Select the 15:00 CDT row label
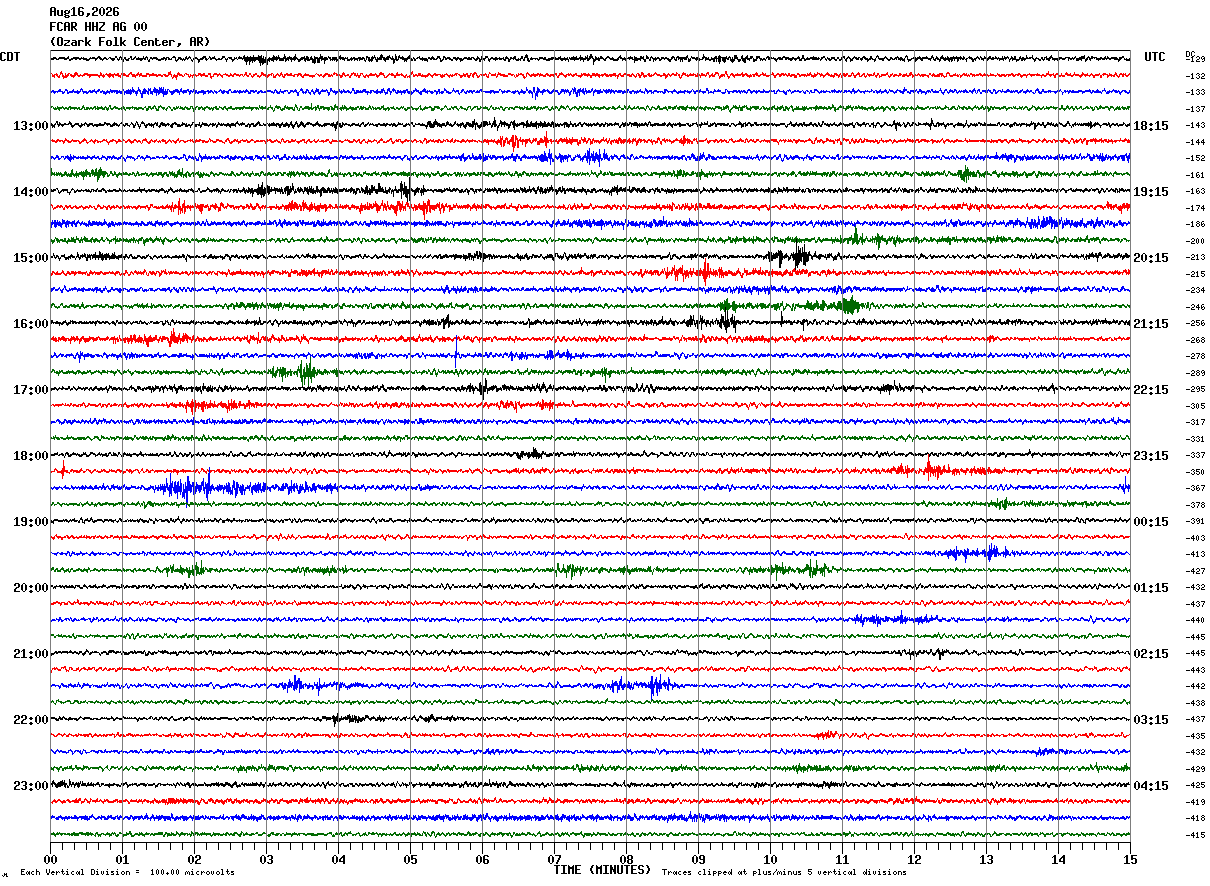 coord(30,258)
